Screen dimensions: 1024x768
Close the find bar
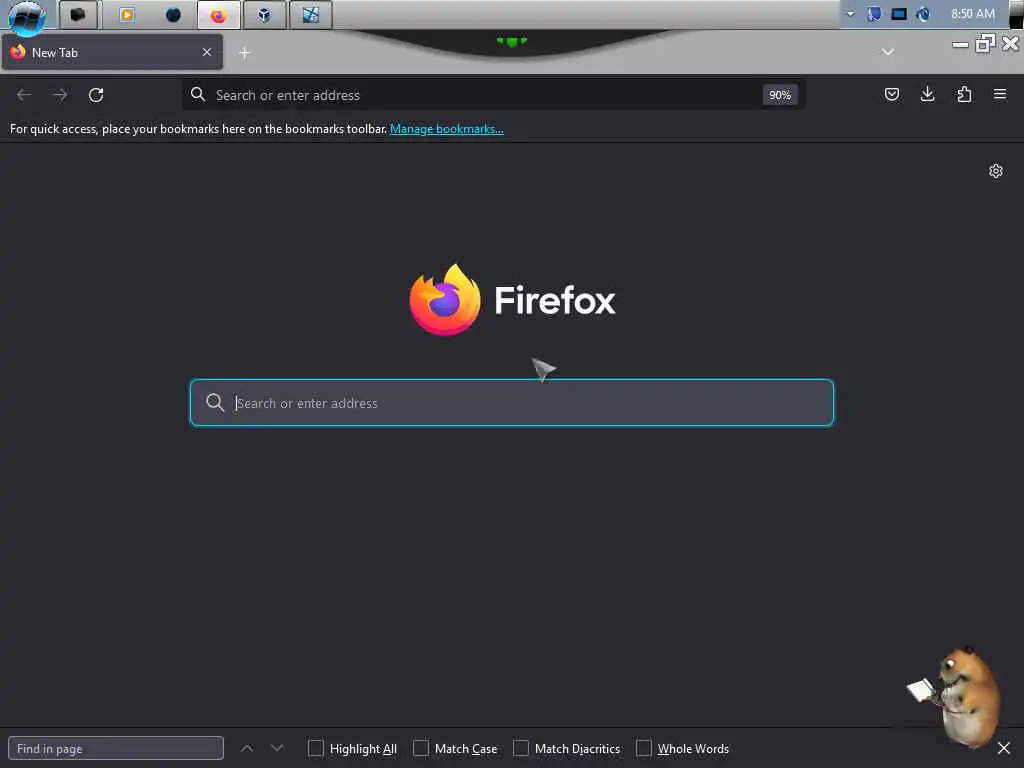click(1004, 748)
